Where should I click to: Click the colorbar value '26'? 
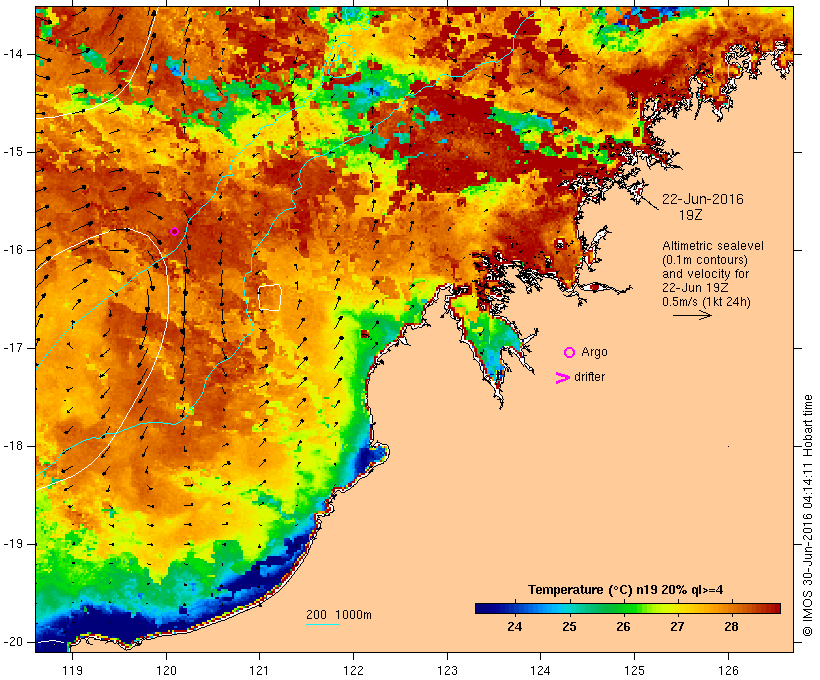pos(623,627)
